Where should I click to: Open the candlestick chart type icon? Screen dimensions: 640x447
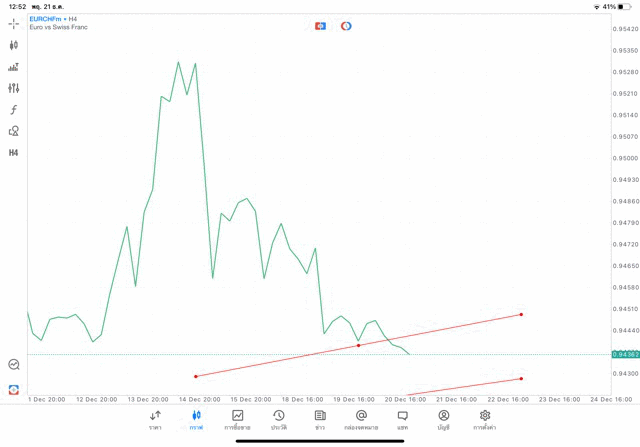pos(14,45)
